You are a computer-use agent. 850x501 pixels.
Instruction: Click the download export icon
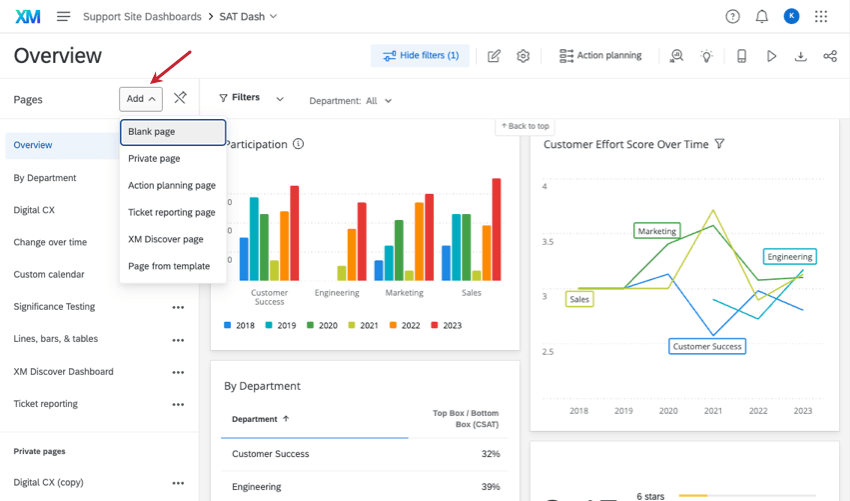pyautogui.click(x=801, y=56)
